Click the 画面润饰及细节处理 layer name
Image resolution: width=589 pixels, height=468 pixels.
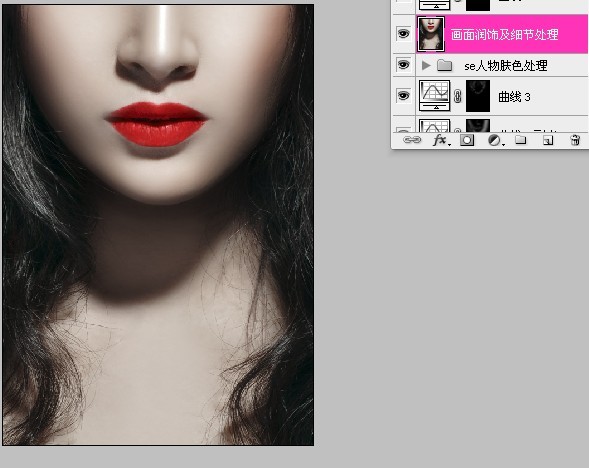point(504,35)
